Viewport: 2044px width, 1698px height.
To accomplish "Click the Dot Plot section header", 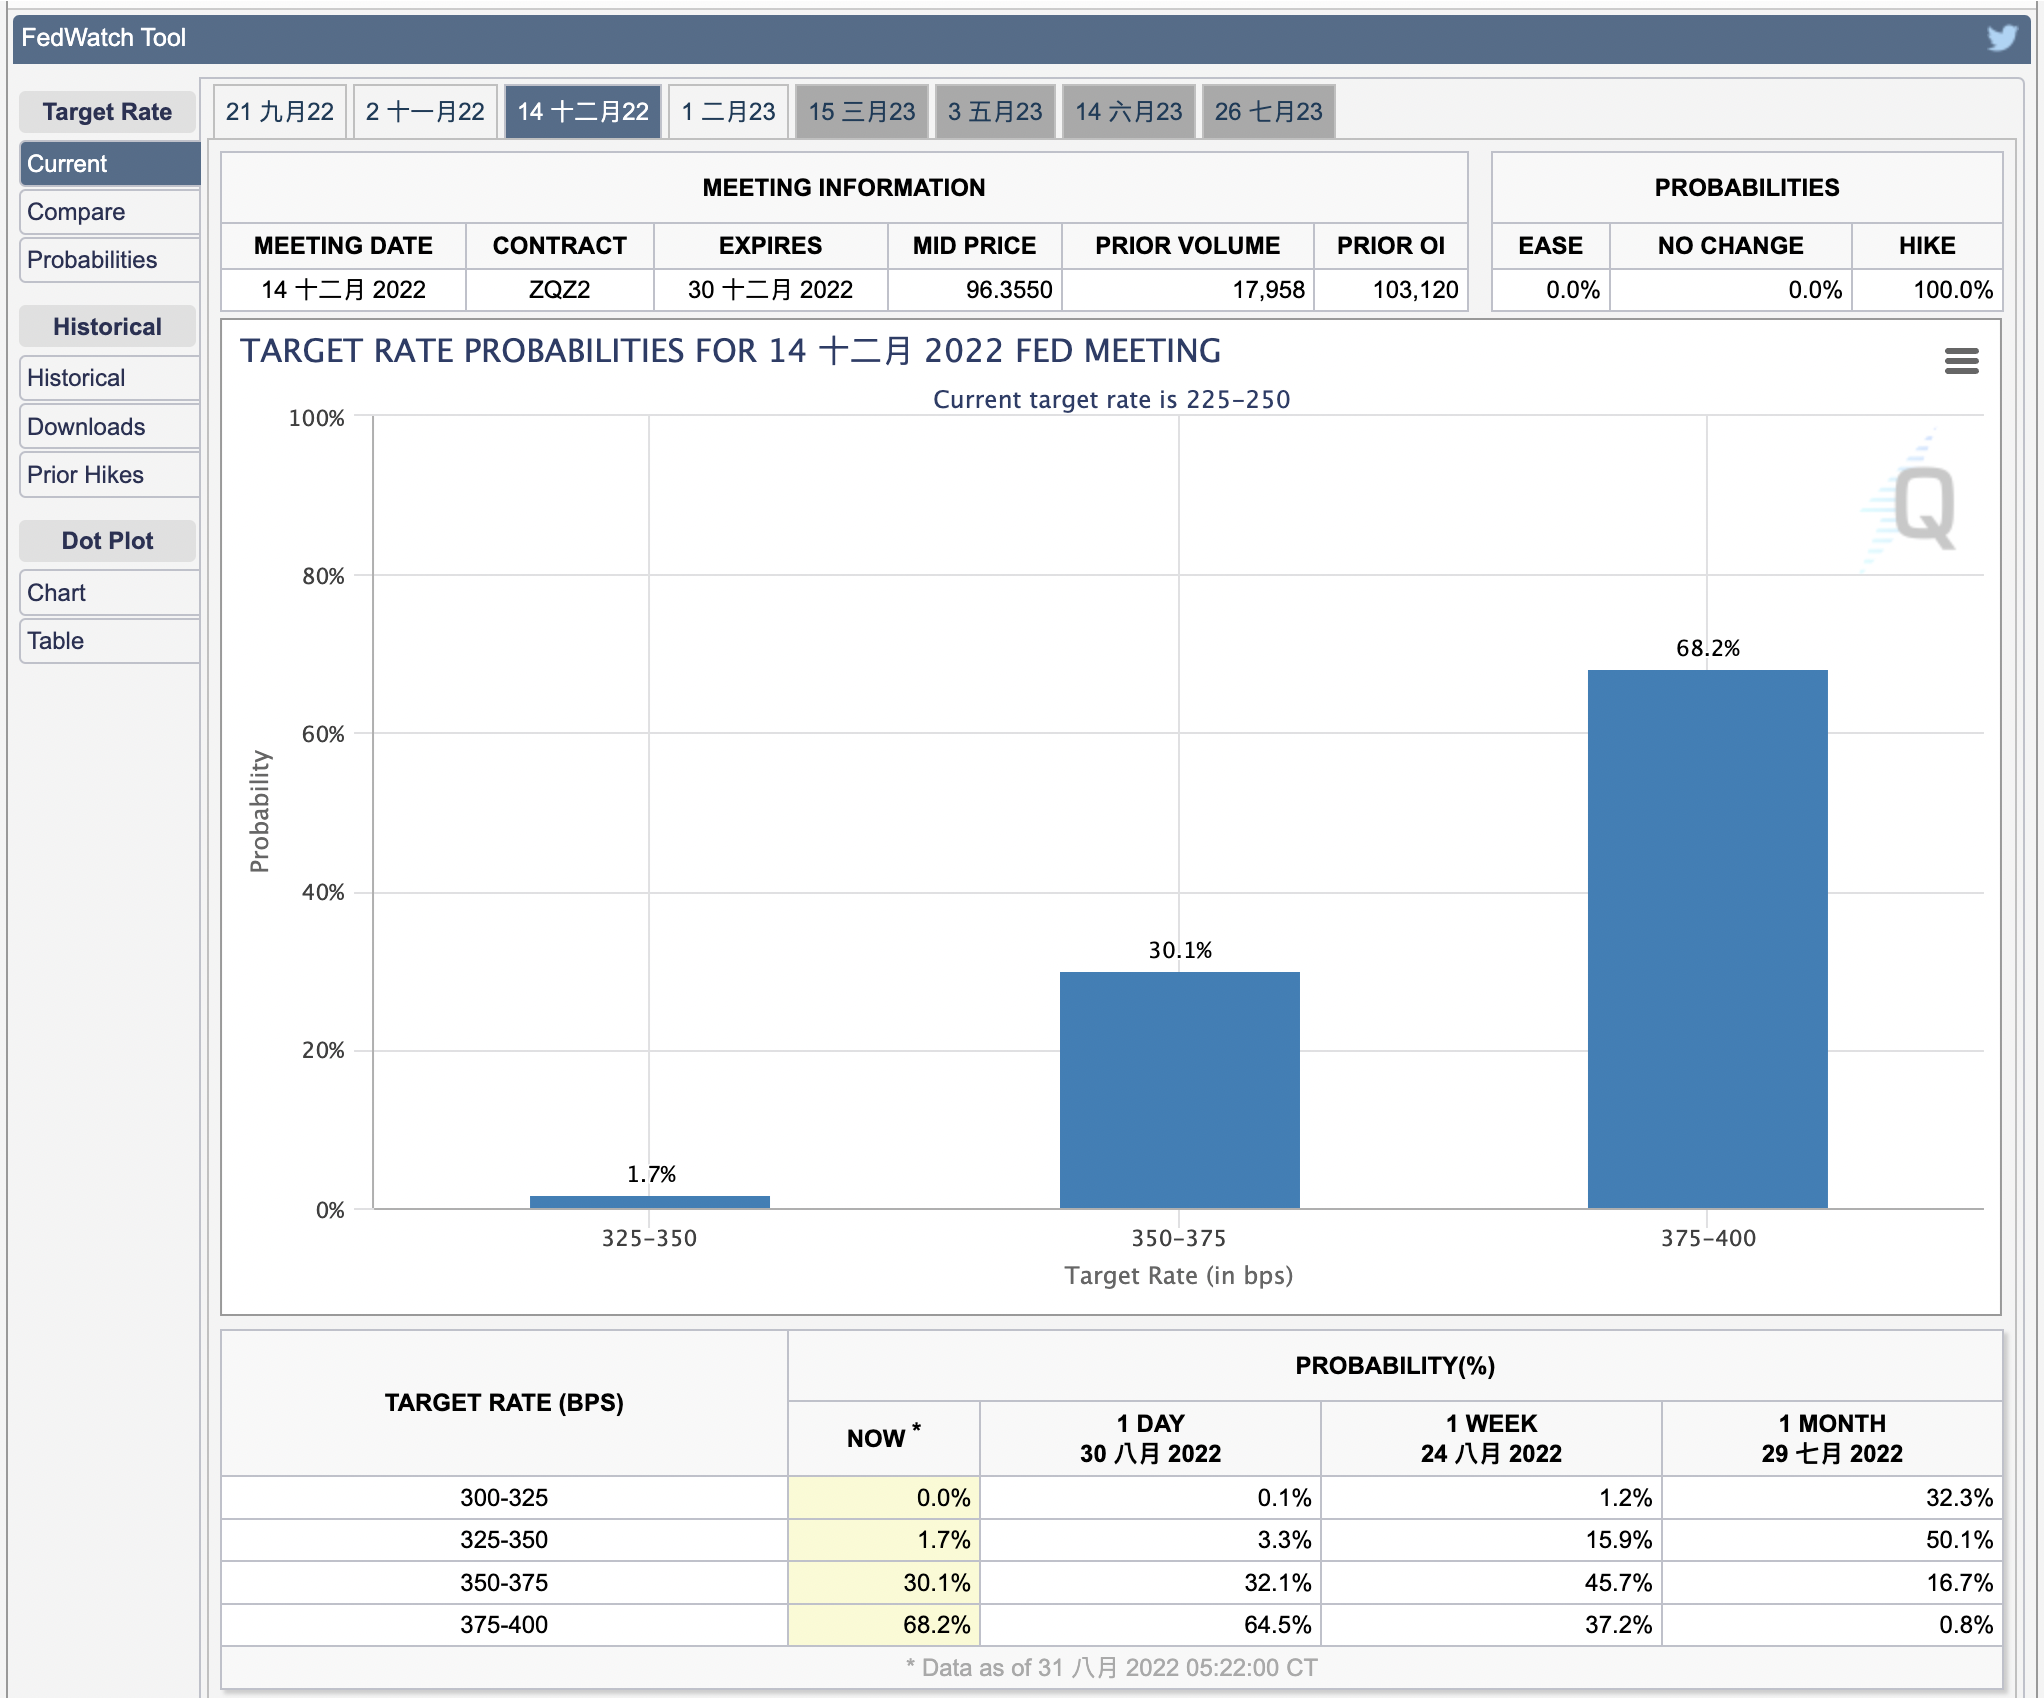I will [x=107, y=541].
